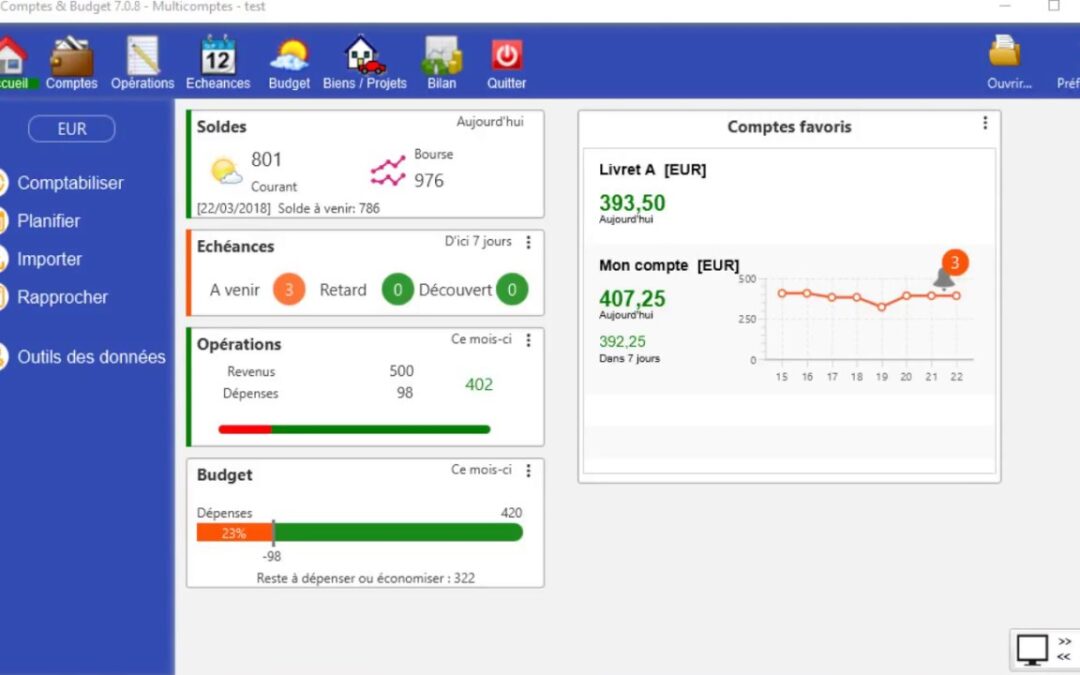Click the notification bell on Mon compte
Screen dimensions: 1080x675
(943, 278)
